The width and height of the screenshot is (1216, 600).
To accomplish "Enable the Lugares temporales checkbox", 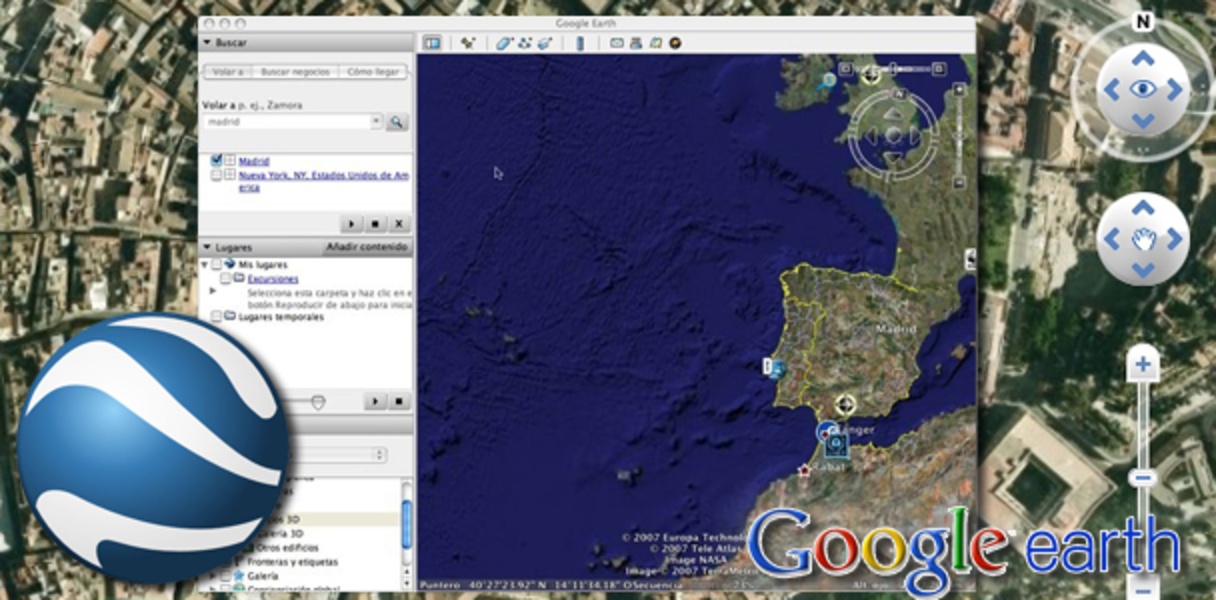I will 216,317.
